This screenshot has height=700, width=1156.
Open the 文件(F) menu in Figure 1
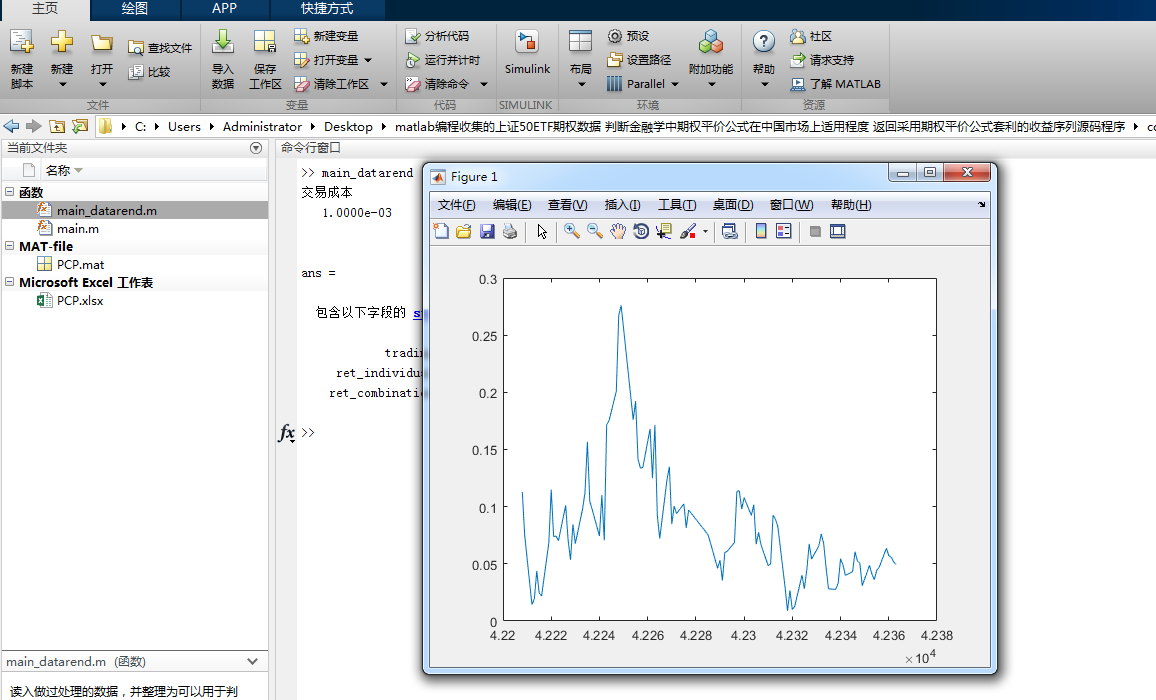456,205
